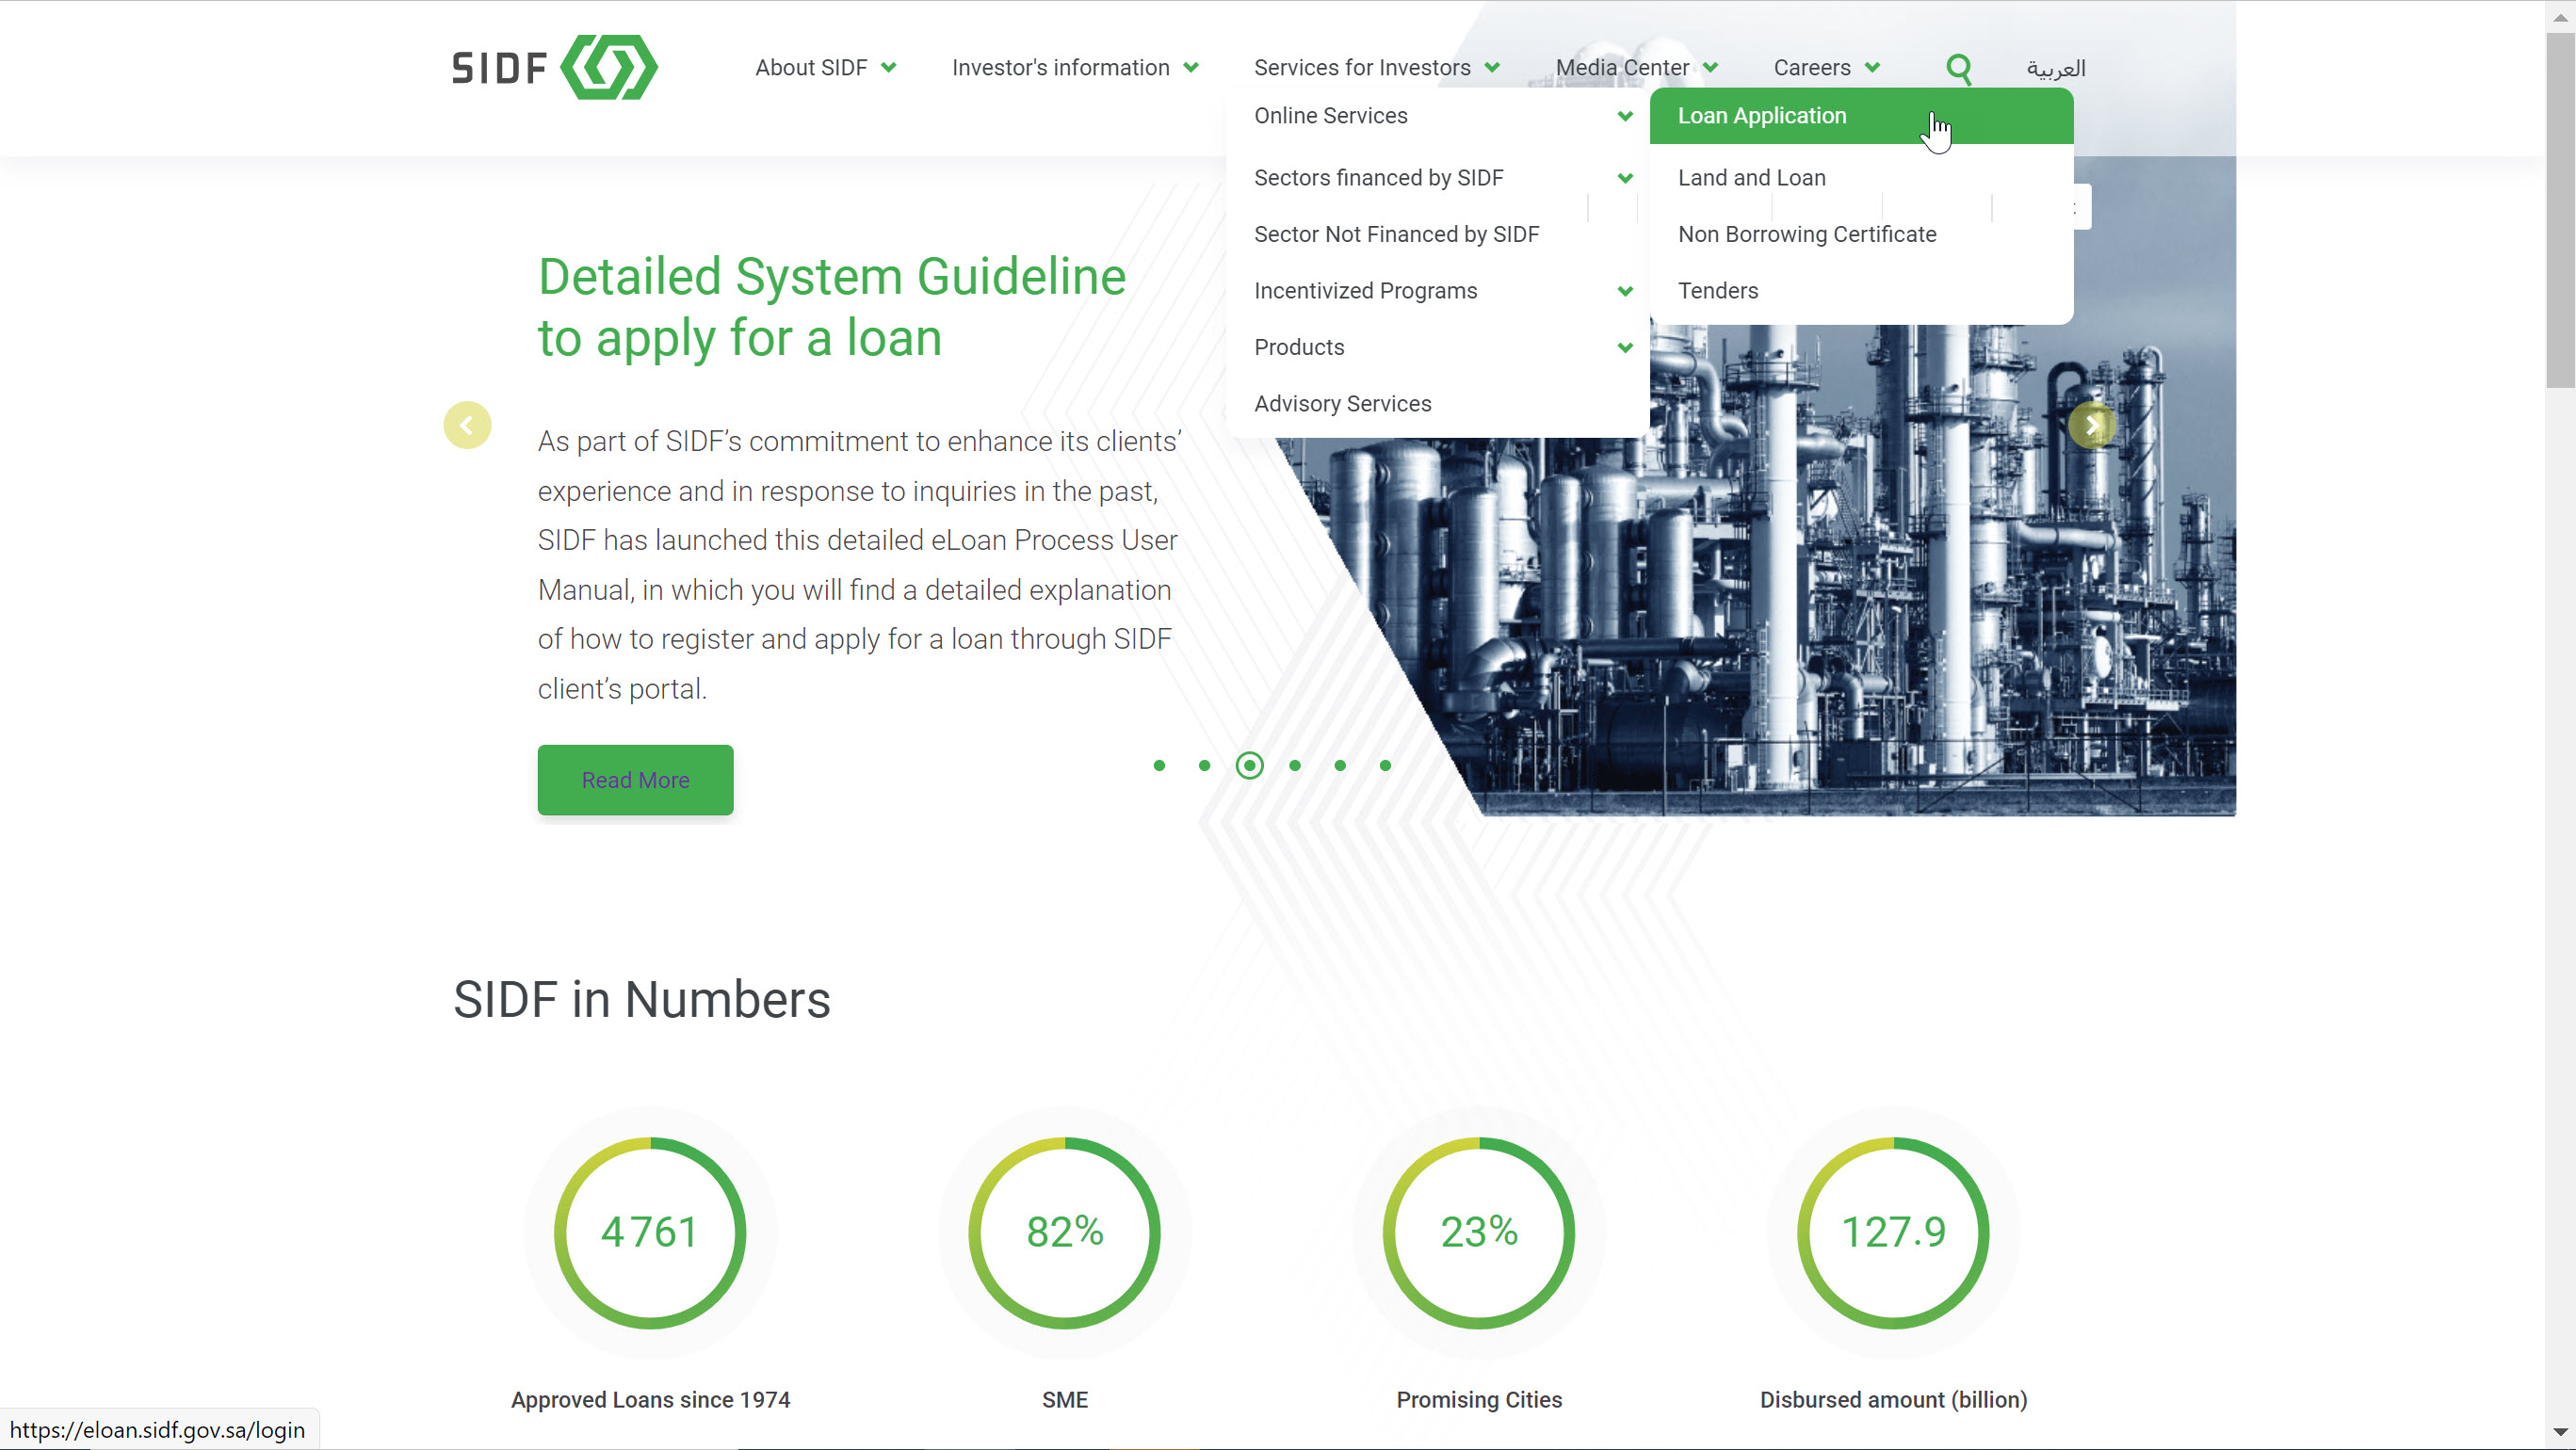Select Land and Loan item
This screenshot has height=1450, width=2576.
tap(1751, 178)
